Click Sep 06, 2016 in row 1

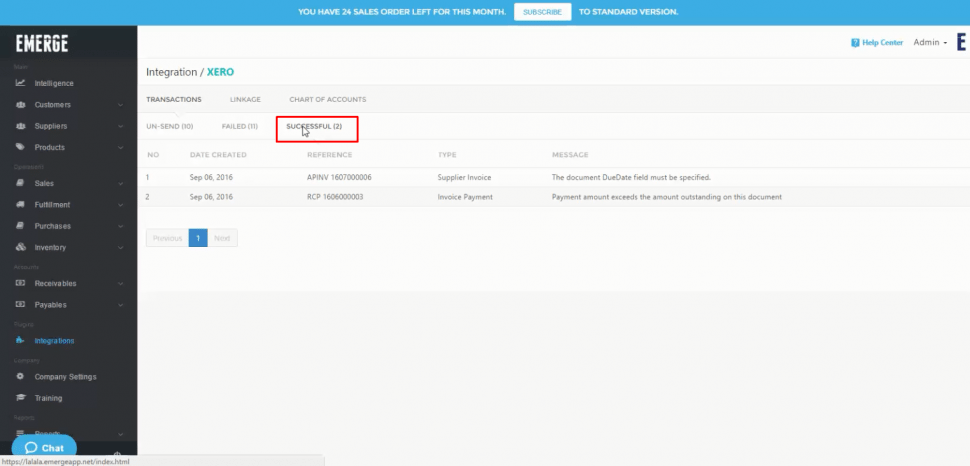(211, 177)
